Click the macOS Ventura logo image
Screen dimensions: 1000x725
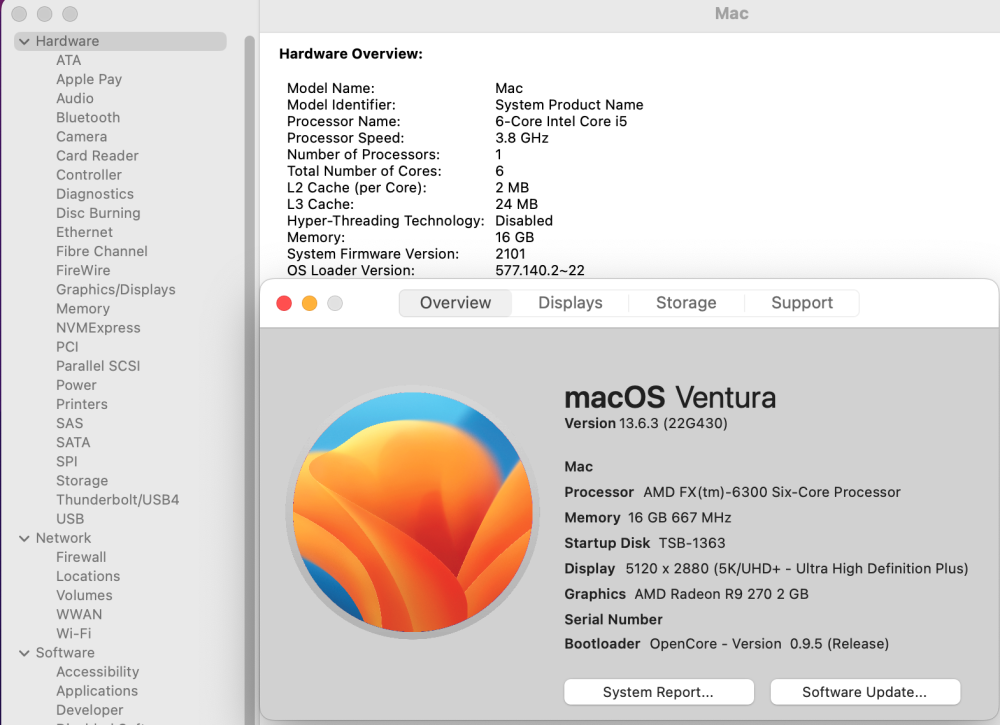(413, 512)
